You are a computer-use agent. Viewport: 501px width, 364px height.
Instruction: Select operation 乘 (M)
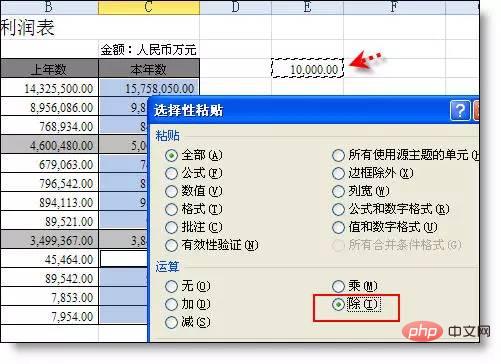(x=355, y=286)
